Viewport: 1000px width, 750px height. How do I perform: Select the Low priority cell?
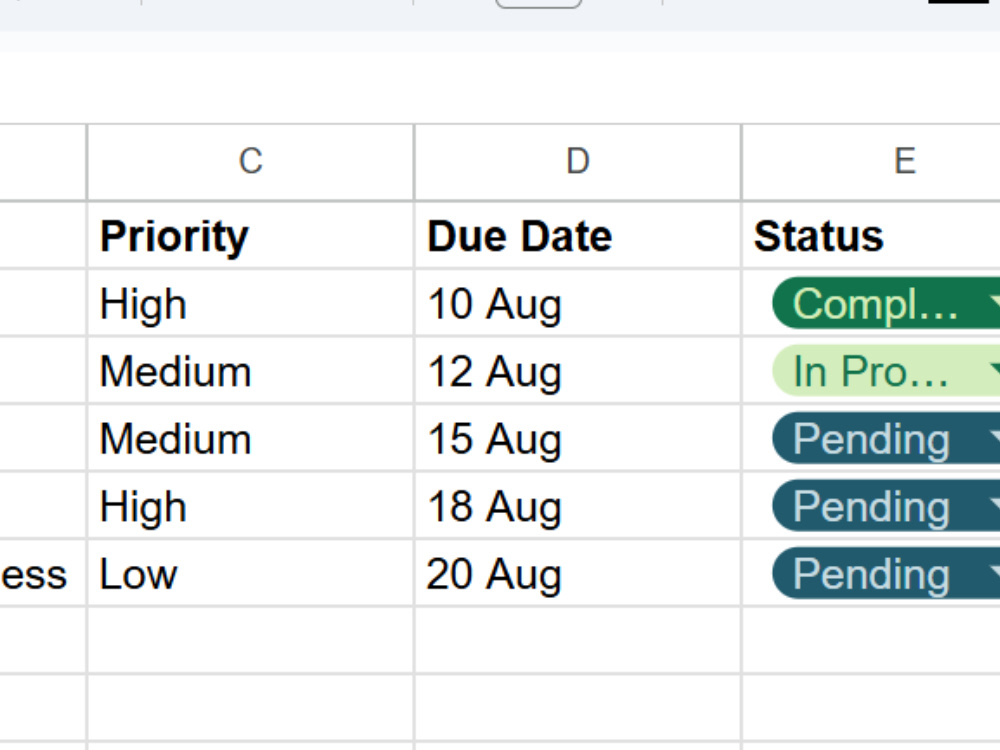click(x=251, y=574)
